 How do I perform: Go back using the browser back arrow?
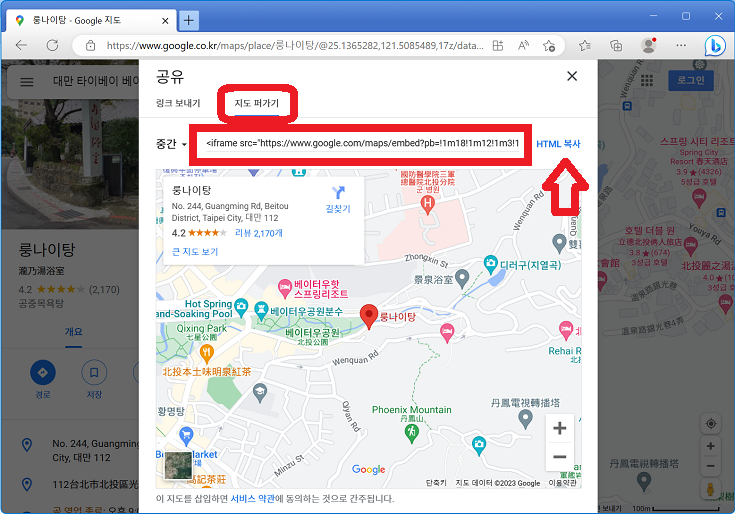21,45
